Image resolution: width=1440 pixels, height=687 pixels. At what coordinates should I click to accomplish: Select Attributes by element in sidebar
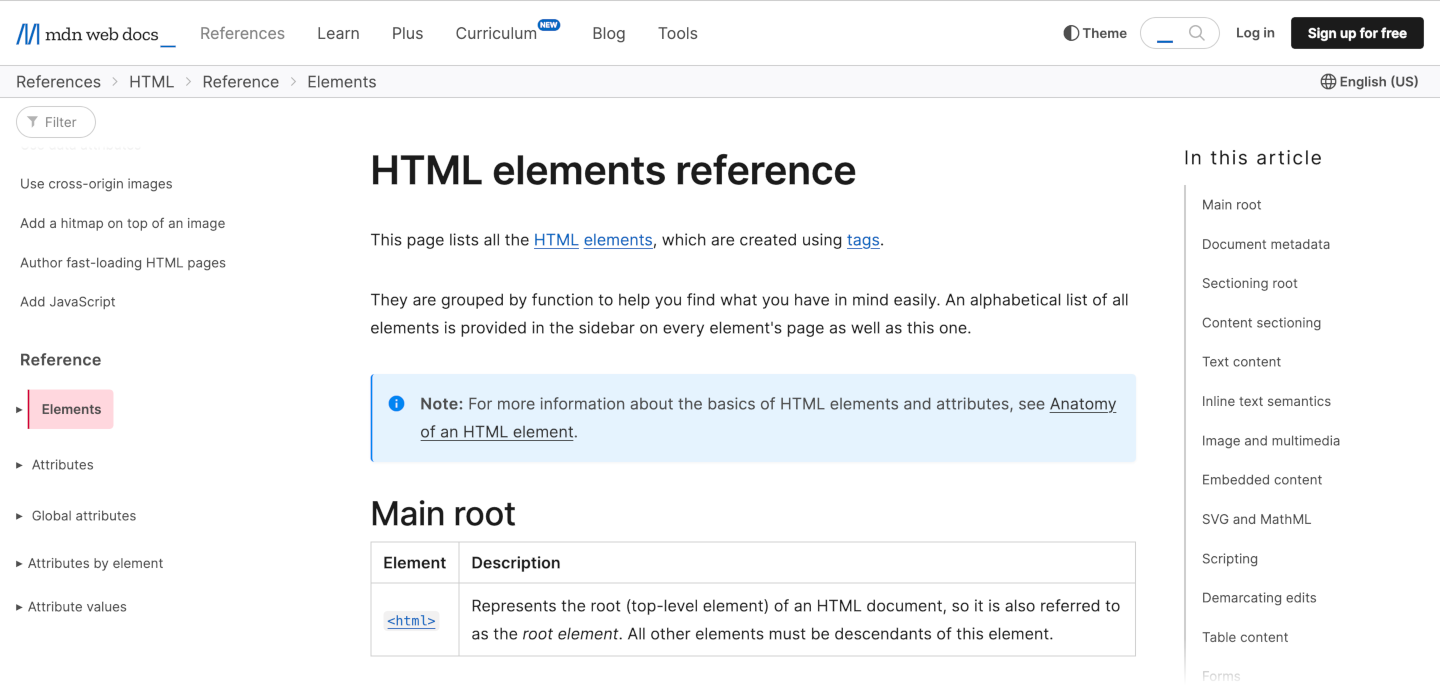(95, 564)
